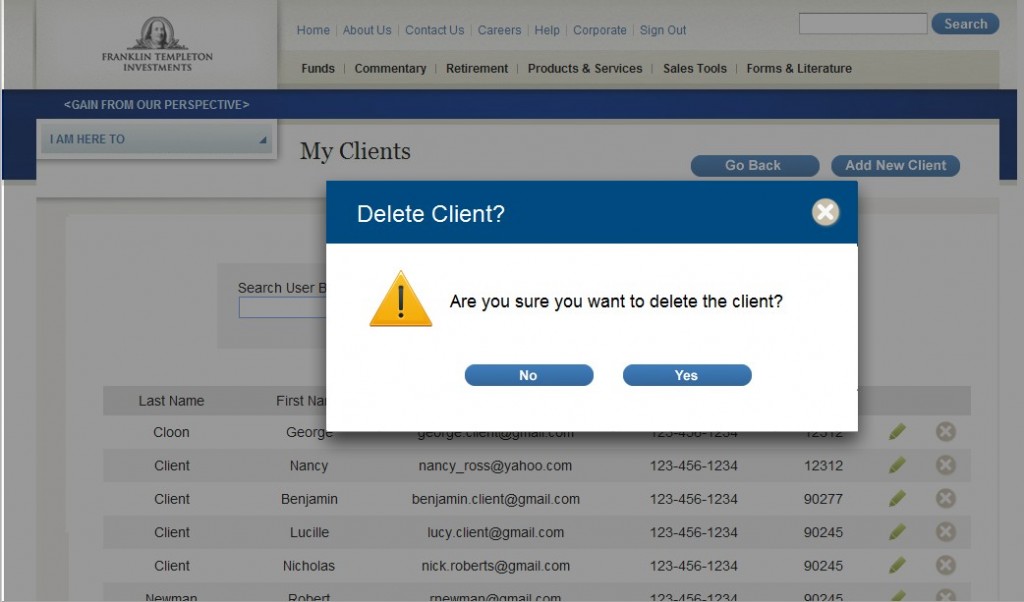Select email benjamin.client@gmail.com

[x=496, y=499]
